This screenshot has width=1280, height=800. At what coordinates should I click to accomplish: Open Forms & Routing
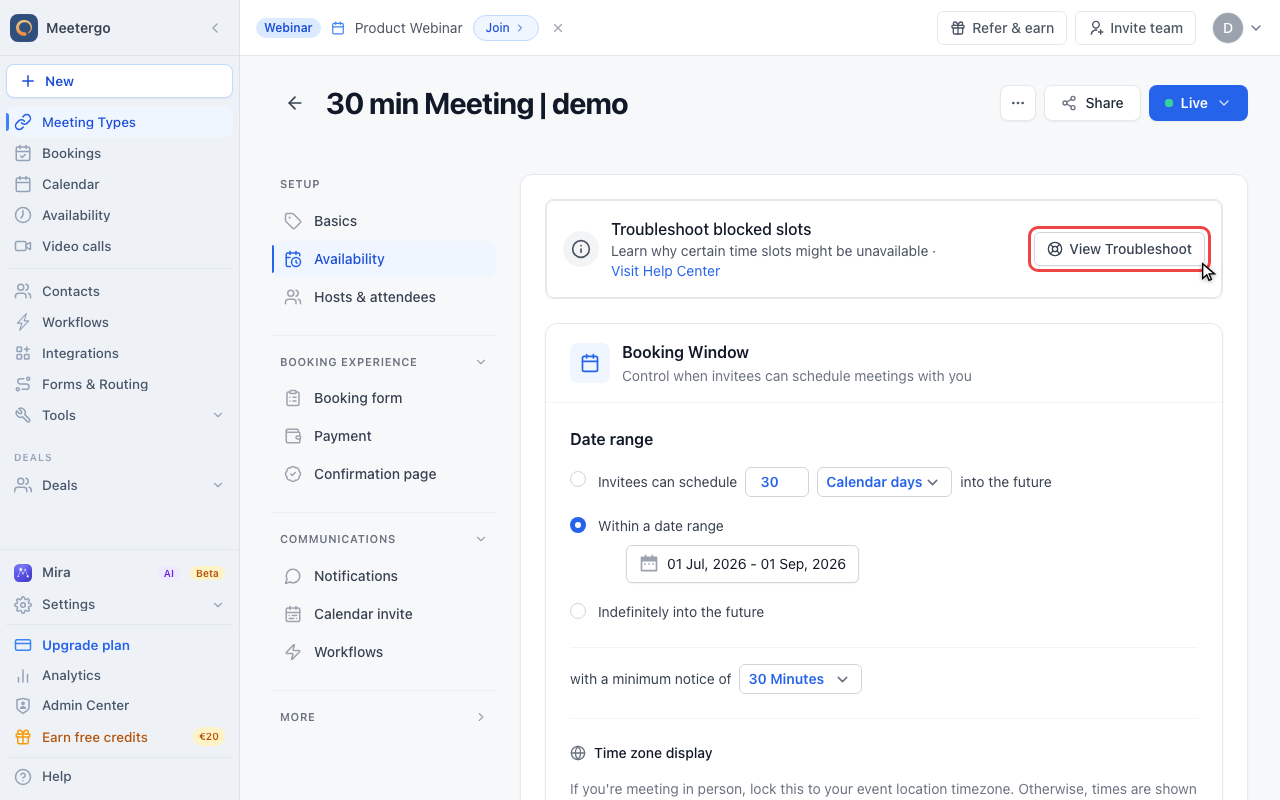tap(120, 384)
